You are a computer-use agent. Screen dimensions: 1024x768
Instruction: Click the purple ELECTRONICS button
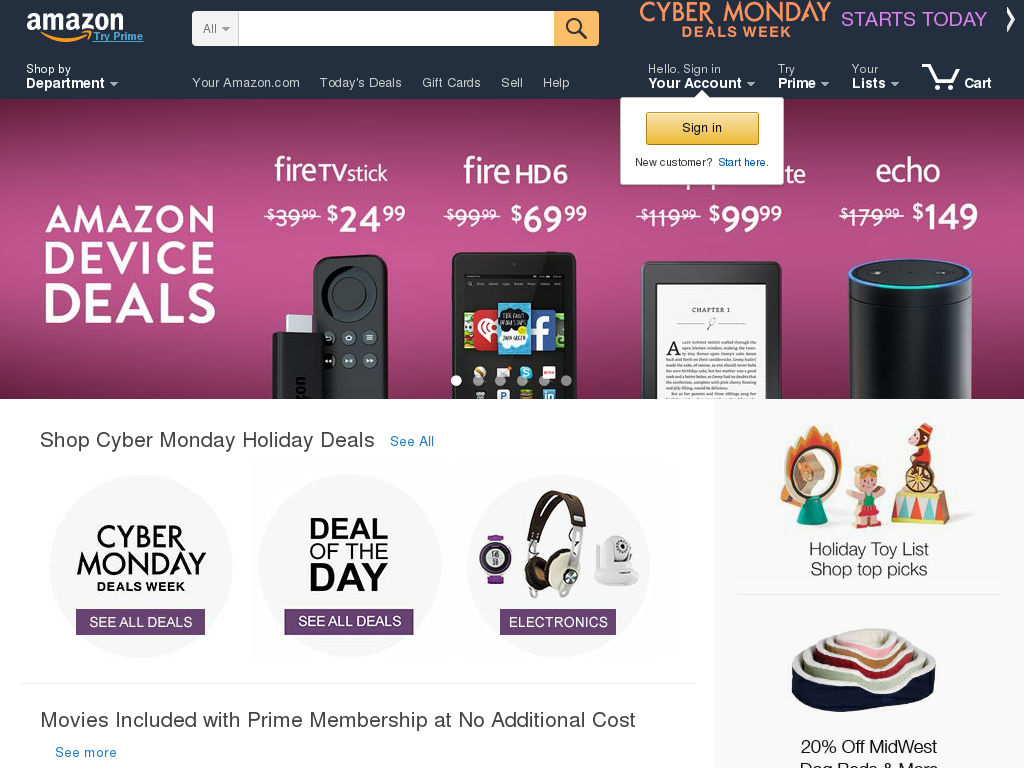click(558, 622)
